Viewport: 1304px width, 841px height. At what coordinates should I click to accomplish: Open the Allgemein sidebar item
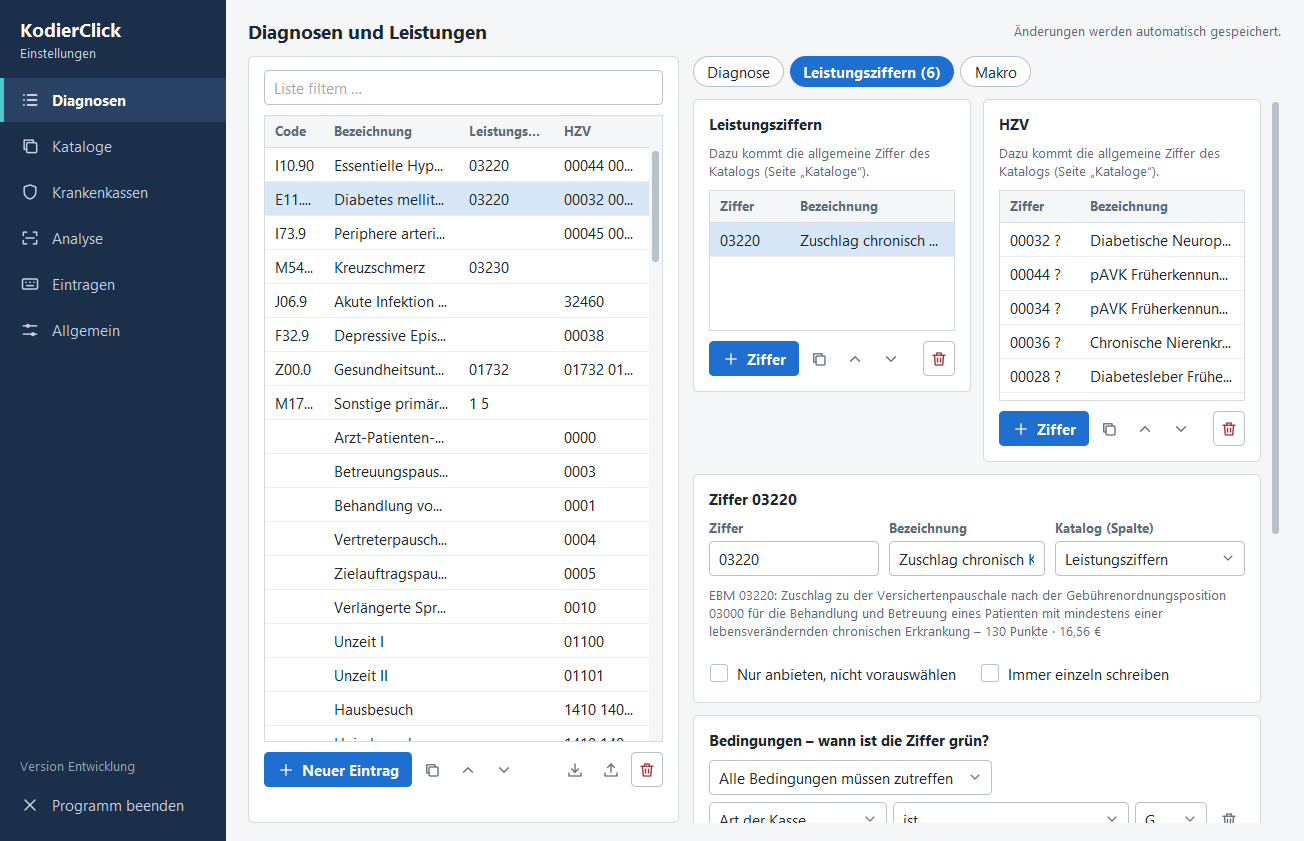(113, 331)
